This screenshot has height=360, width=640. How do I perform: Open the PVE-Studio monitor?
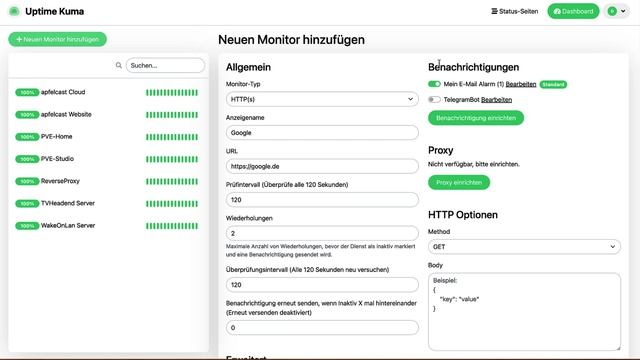pos(108,159)
